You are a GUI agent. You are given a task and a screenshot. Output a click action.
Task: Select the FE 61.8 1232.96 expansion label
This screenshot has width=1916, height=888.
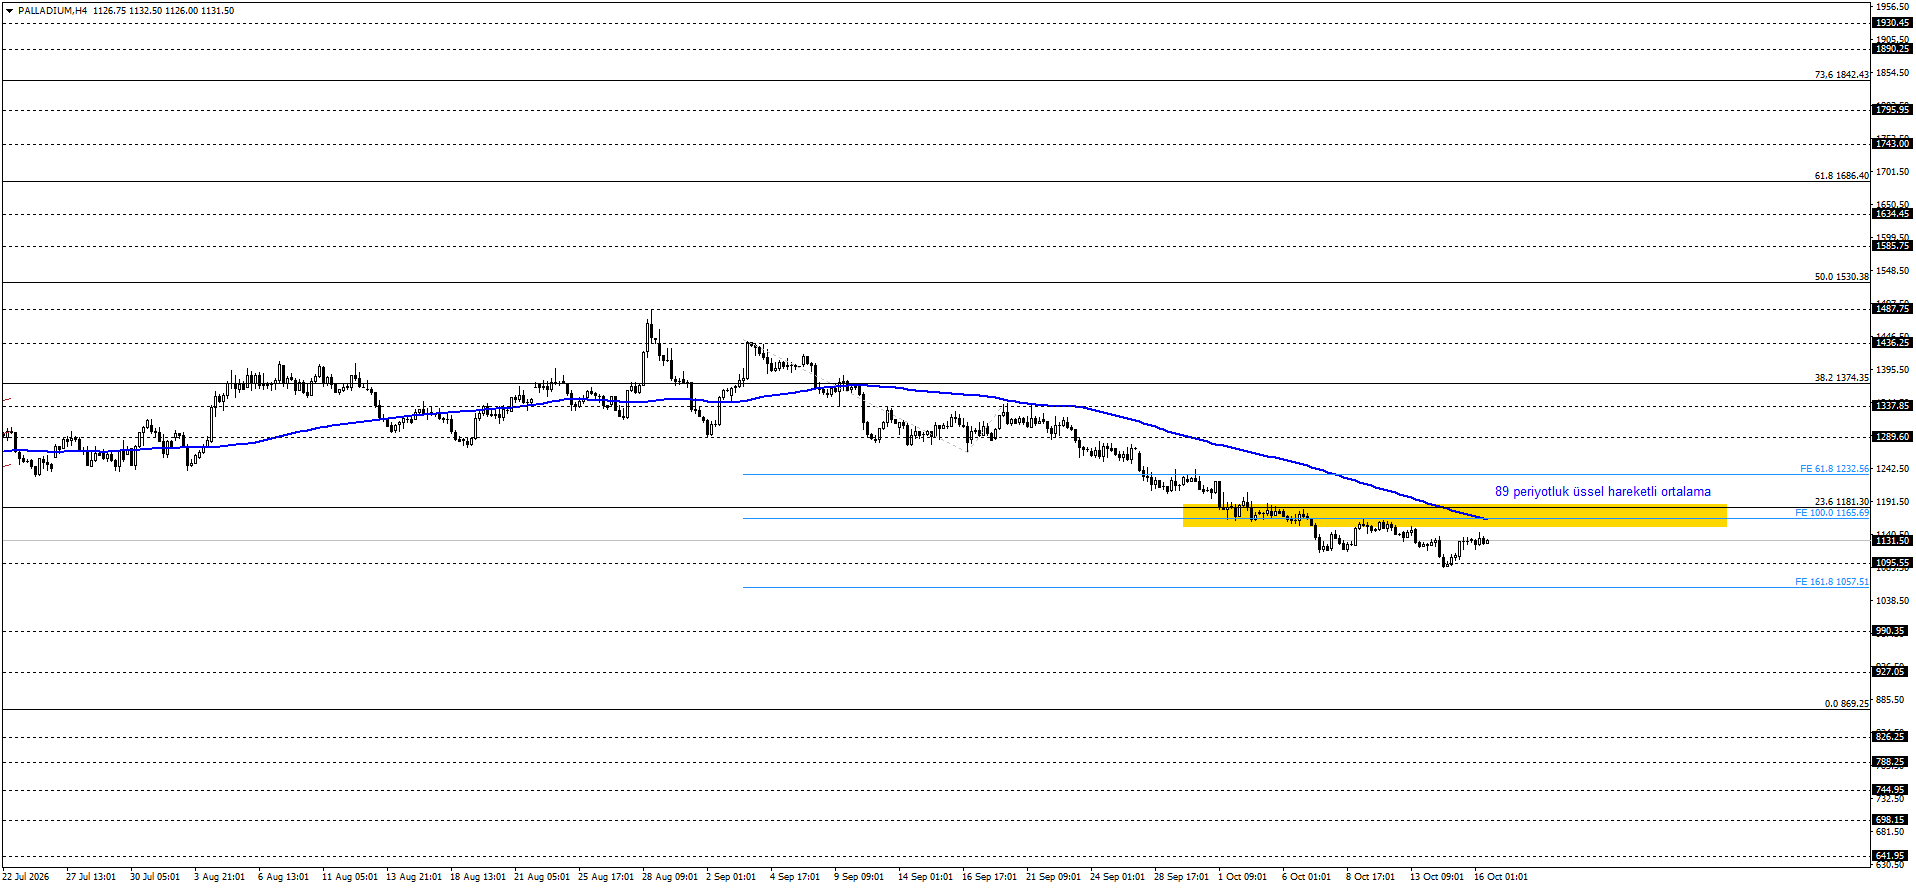(1834, 469)
